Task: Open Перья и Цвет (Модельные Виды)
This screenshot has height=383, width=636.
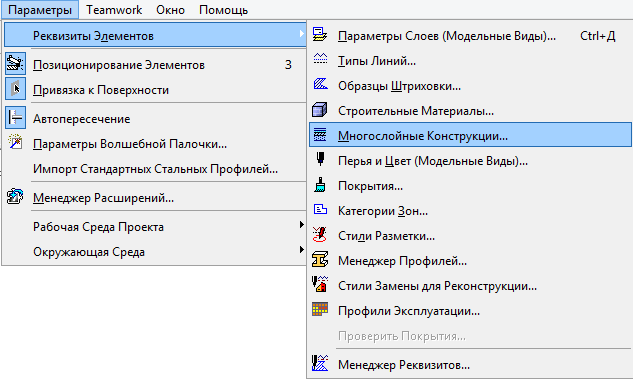Action: click(x=470, y=161)
